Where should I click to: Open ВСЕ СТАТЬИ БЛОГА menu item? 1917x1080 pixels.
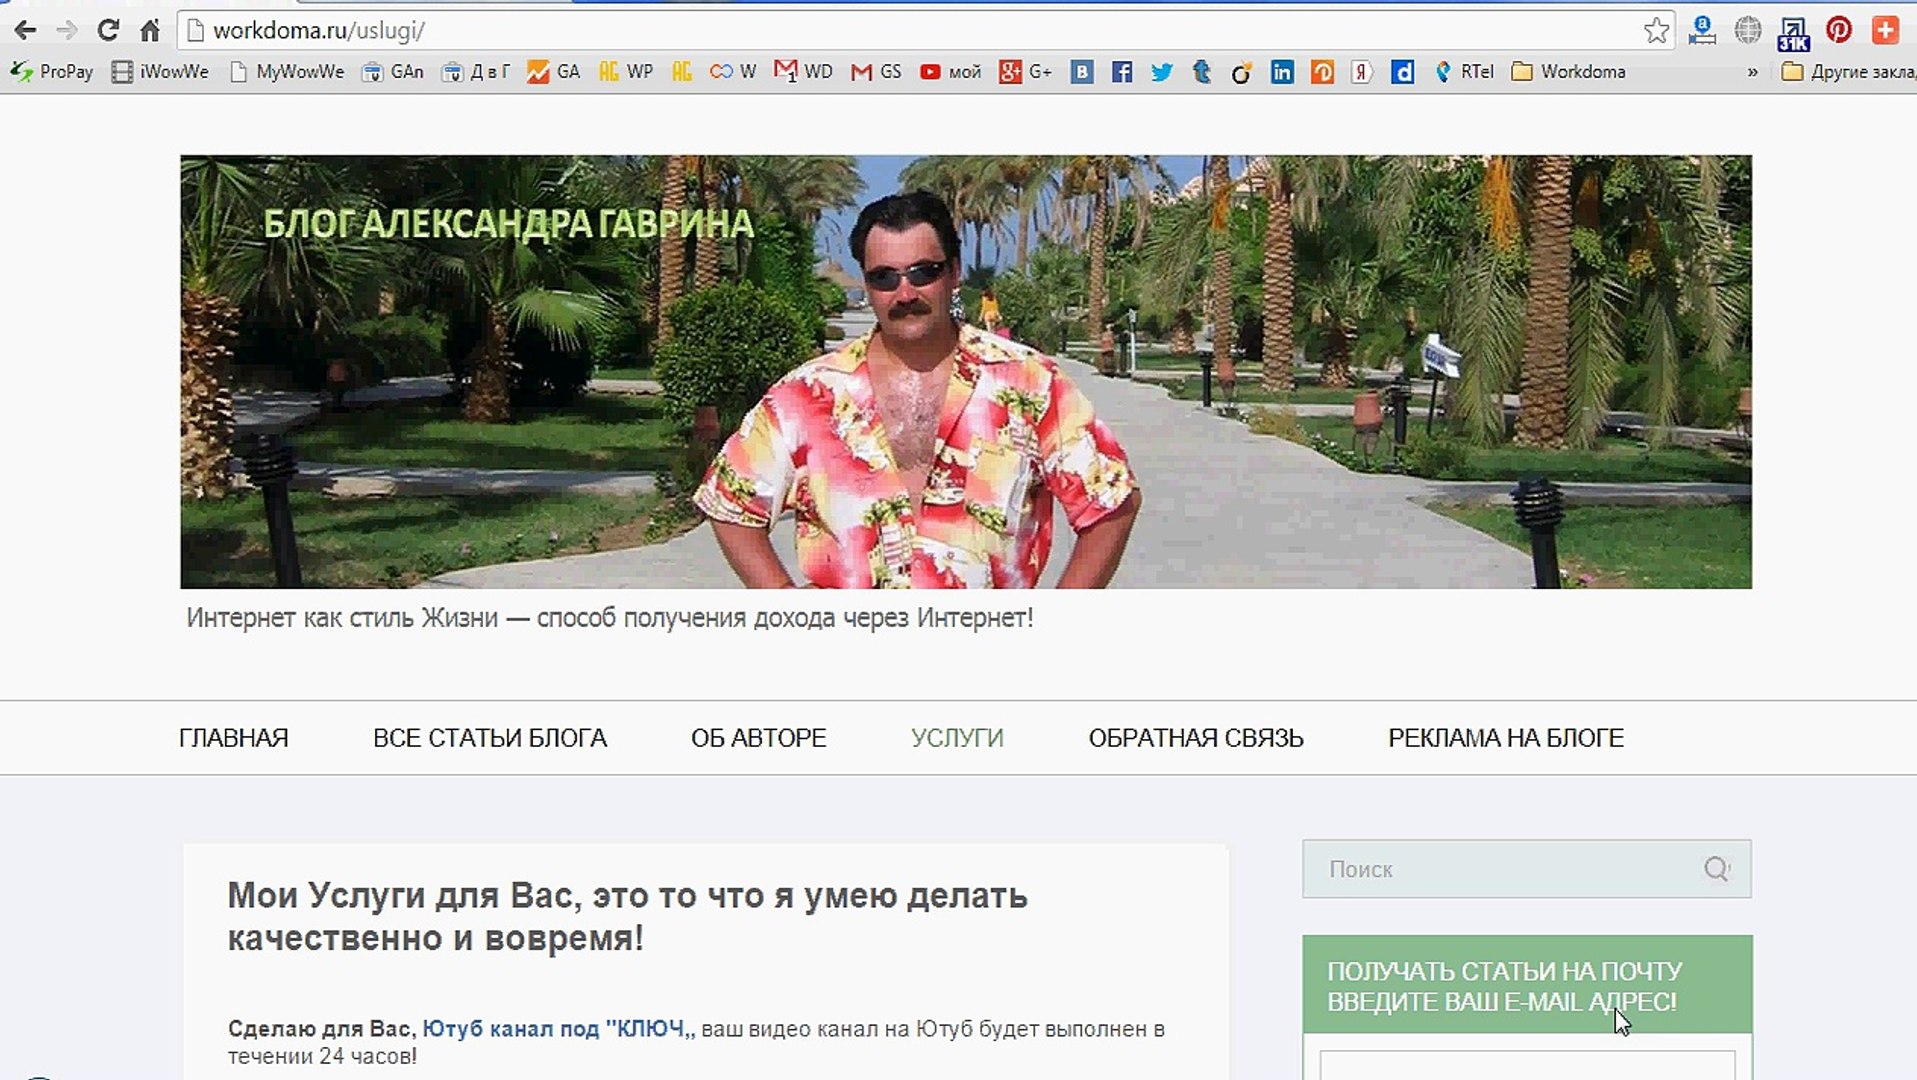click(x=490, y=738)
